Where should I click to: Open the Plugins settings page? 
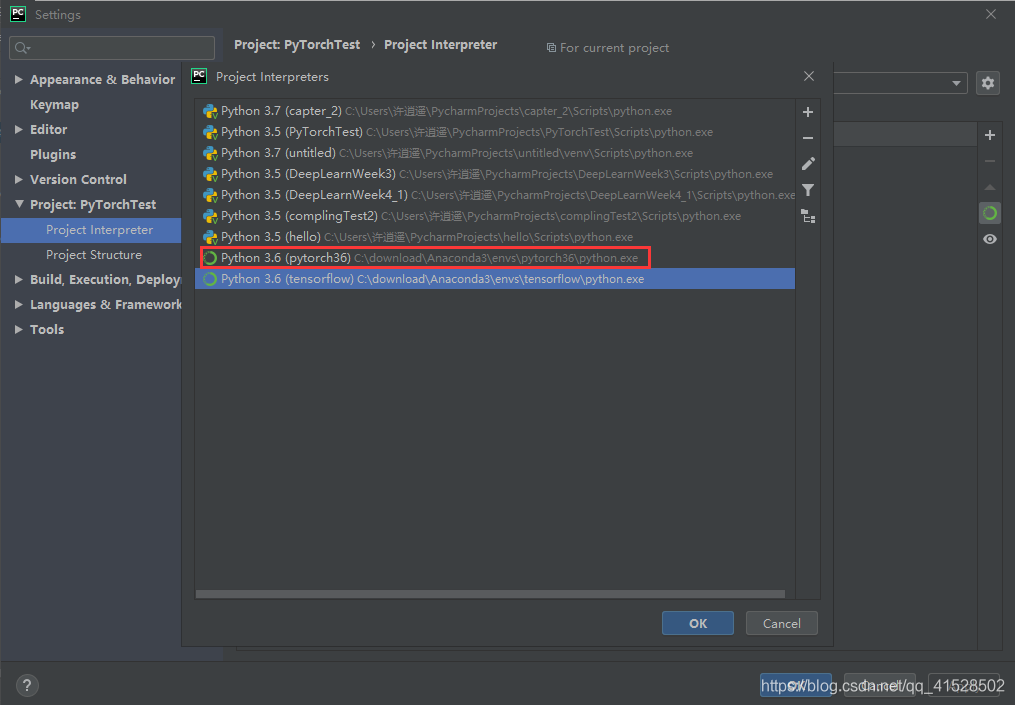tap(53, 155)
